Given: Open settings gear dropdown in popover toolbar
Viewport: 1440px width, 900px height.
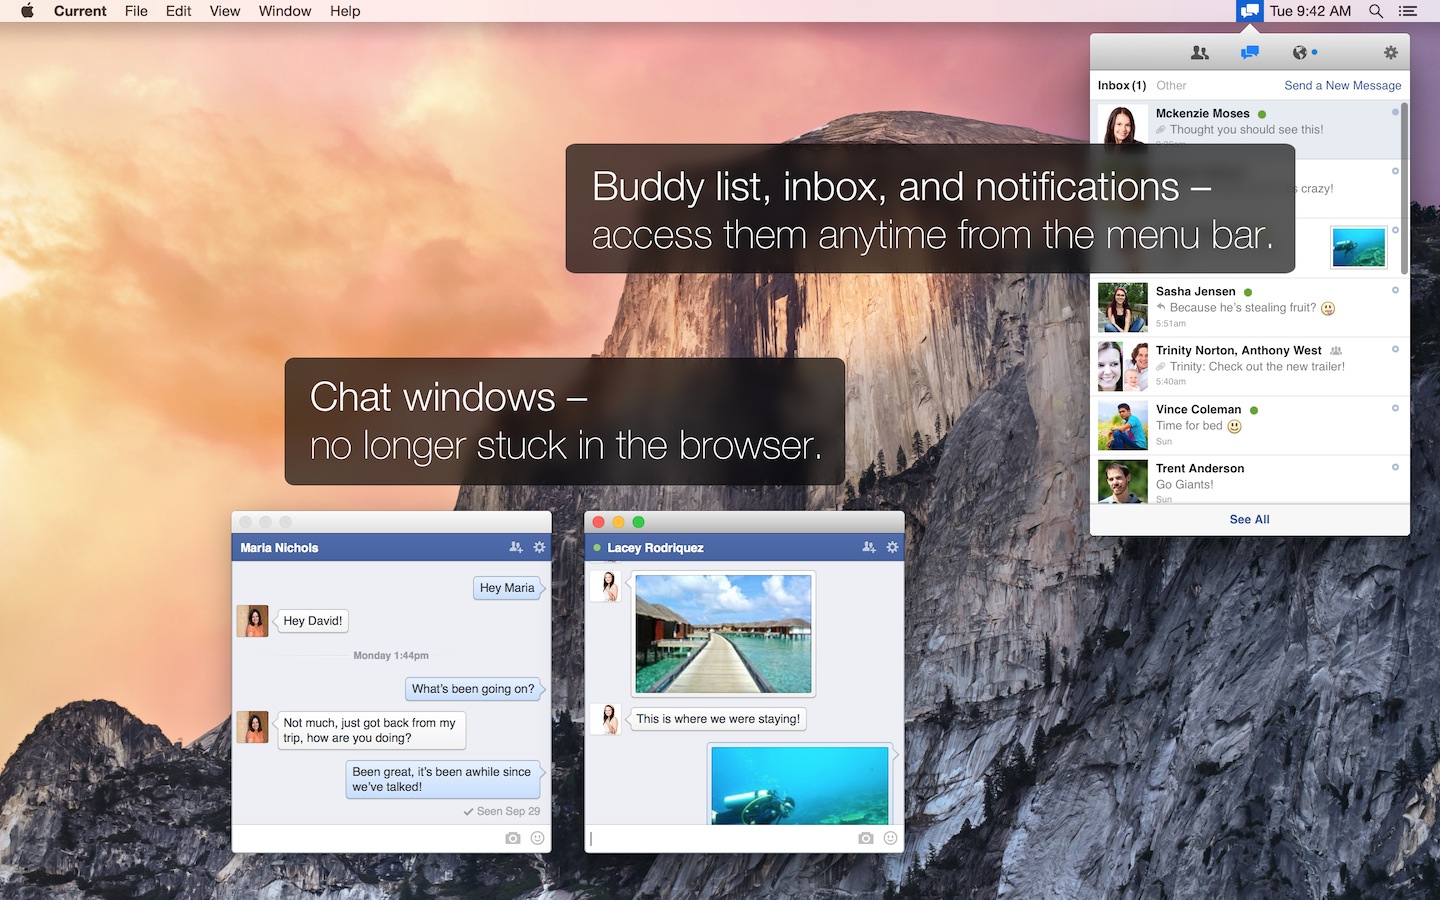Looking at the screenshot, I should tap(1390, 53).
